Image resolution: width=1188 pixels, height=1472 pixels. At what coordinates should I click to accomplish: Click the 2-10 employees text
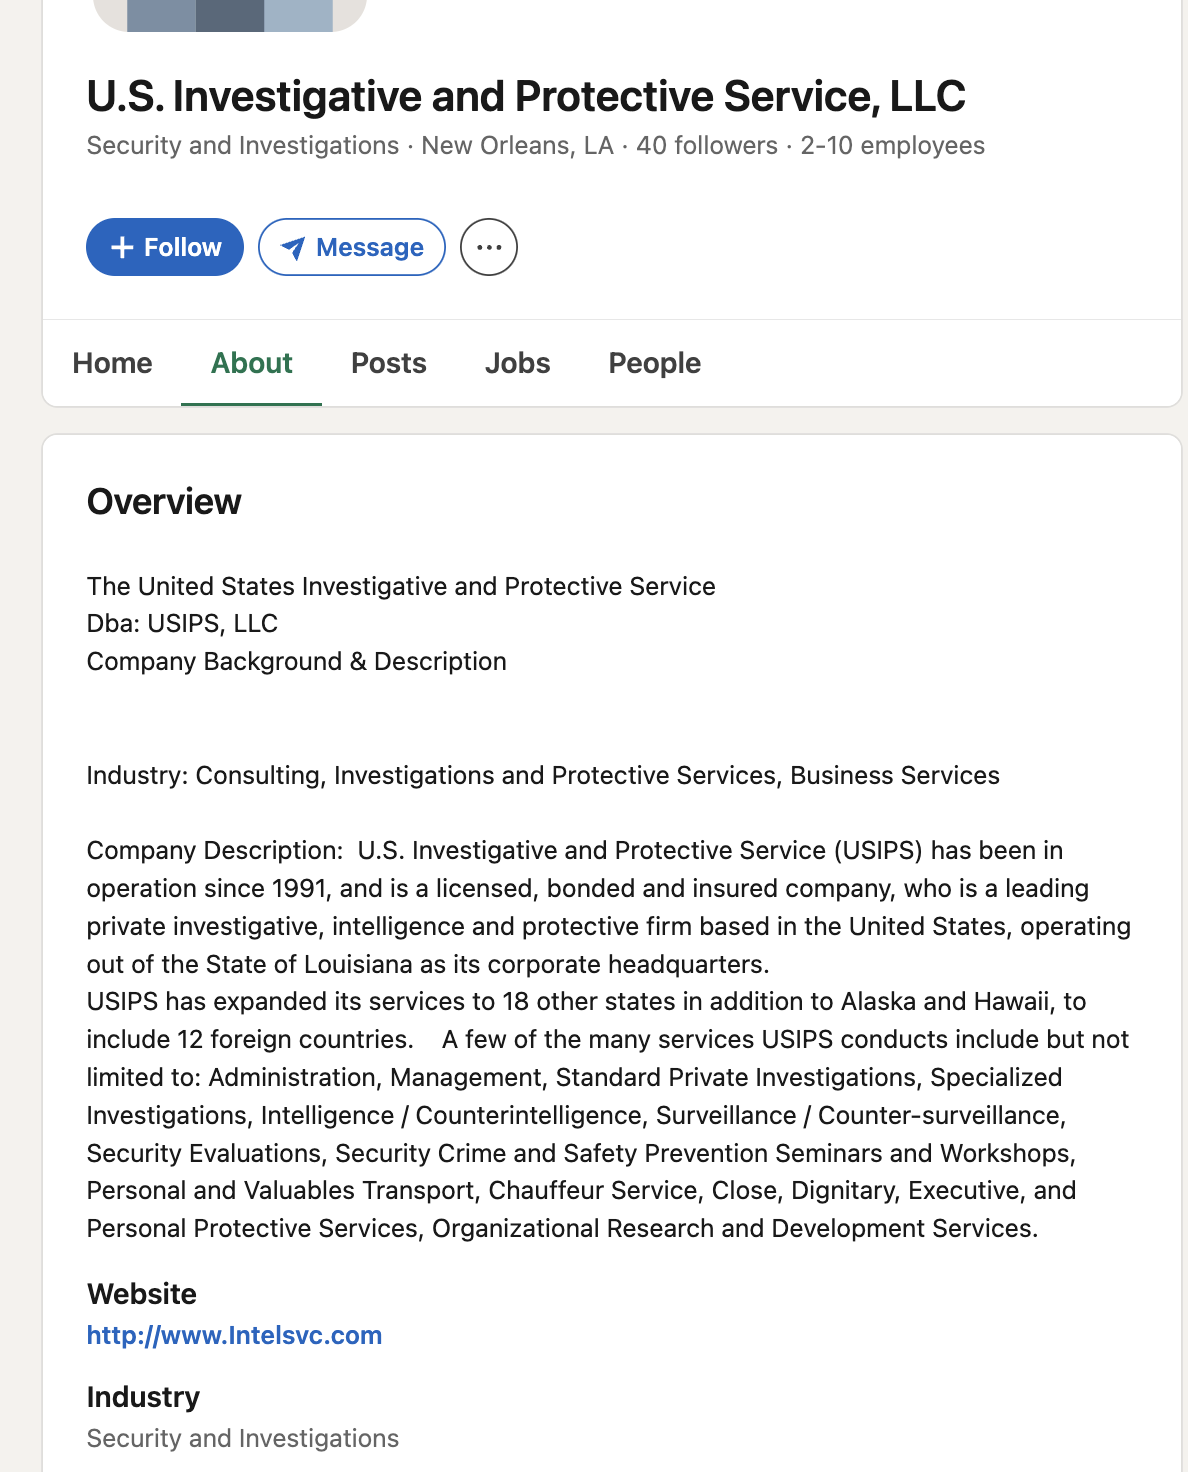(x=892, y=146)
